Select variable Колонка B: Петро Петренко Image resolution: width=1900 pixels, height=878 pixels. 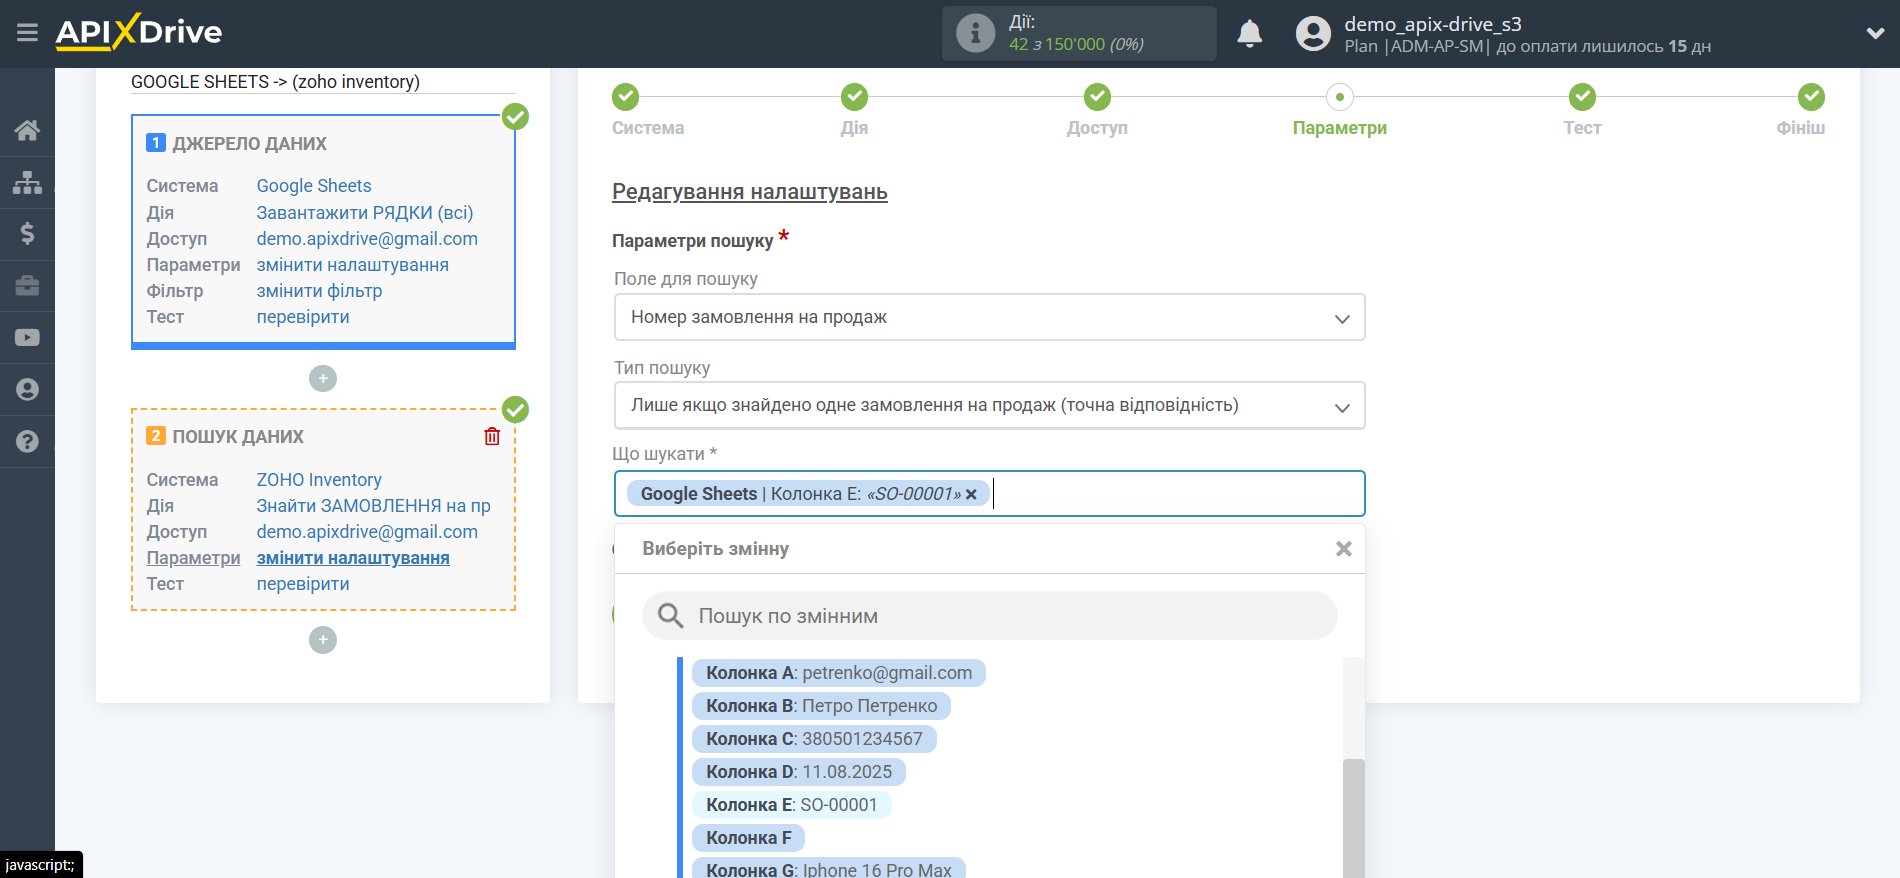tap(821, 706)
